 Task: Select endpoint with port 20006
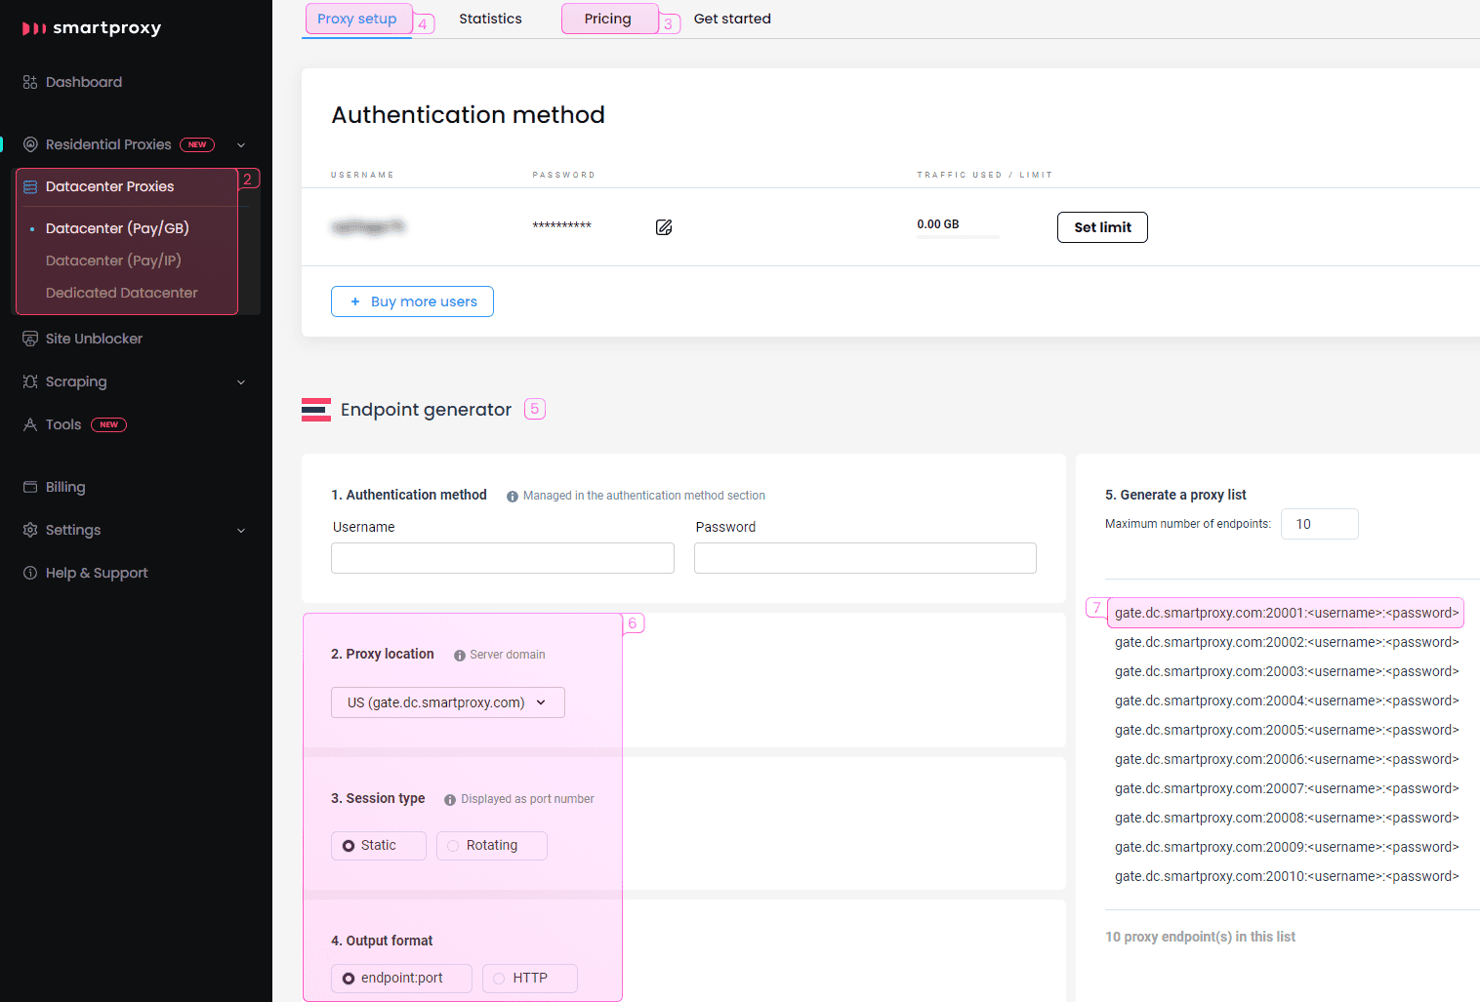pyautogui.click(x=1286, y=759)
